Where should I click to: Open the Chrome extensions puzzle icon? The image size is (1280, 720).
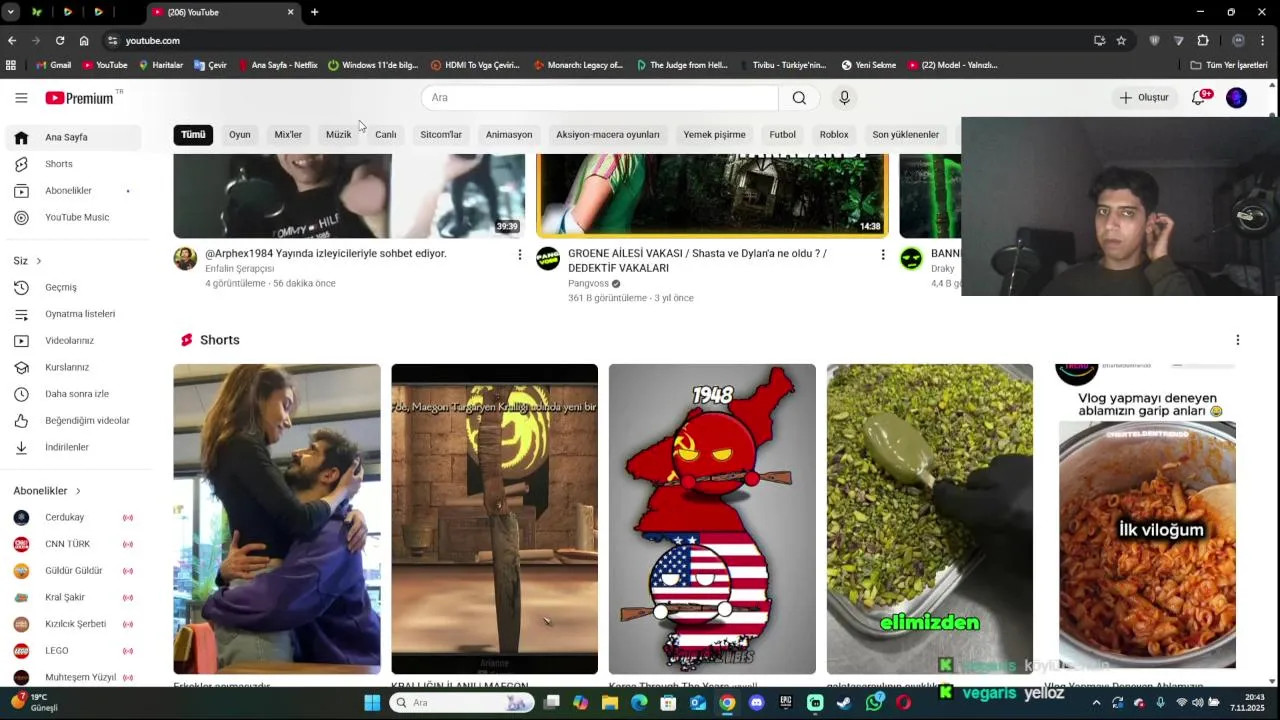click(1203, 40)
